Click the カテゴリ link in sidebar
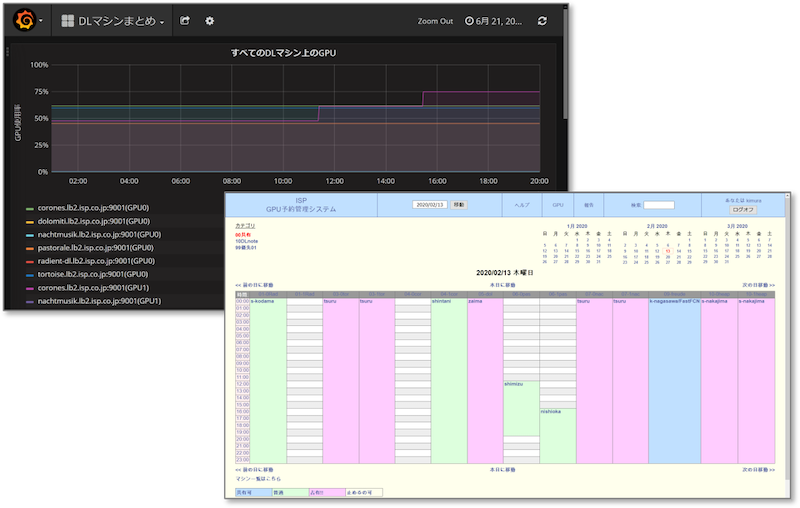The height and width of the screenshot is (508, 800). pos(245,227)
